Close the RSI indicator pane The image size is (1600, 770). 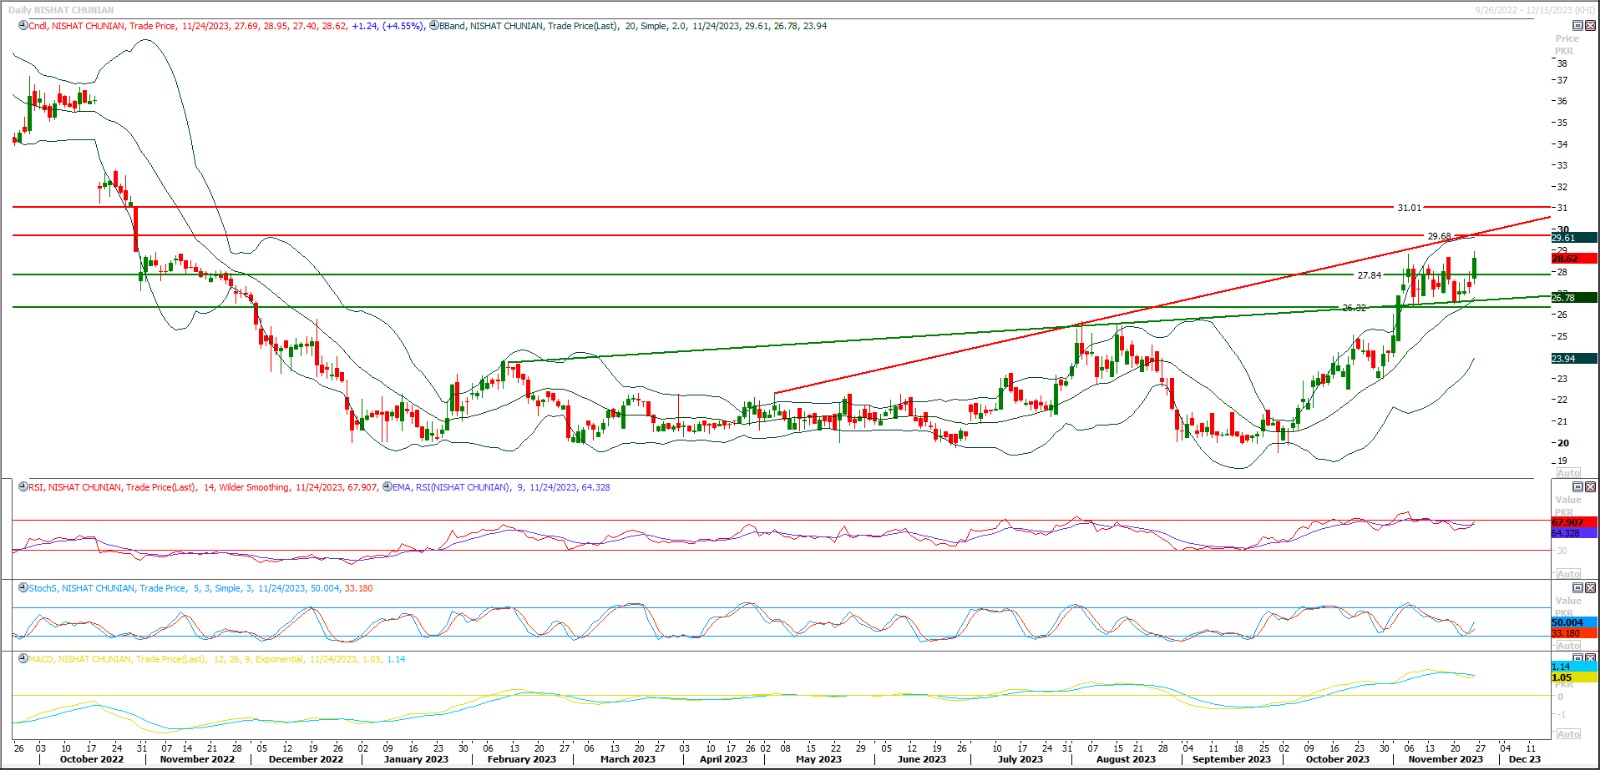(1590, 487)
